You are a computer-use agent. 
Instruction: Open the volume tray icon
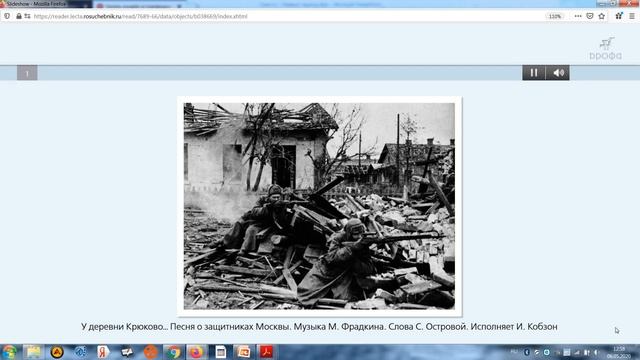click(x=596, y=352)
